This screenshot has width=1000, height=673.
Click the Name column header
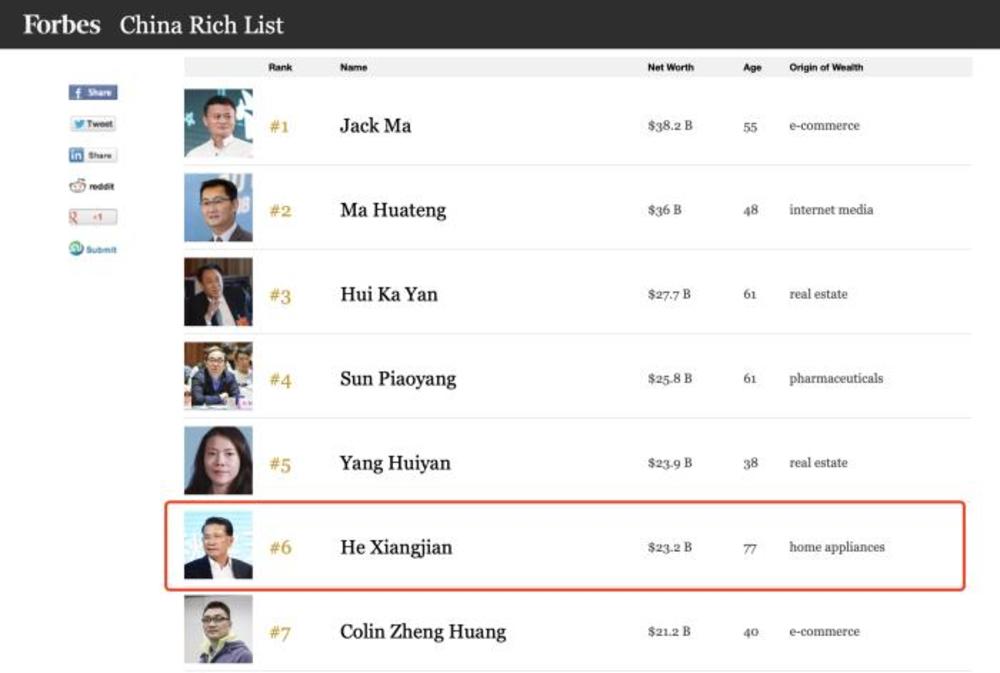[353, 68]
